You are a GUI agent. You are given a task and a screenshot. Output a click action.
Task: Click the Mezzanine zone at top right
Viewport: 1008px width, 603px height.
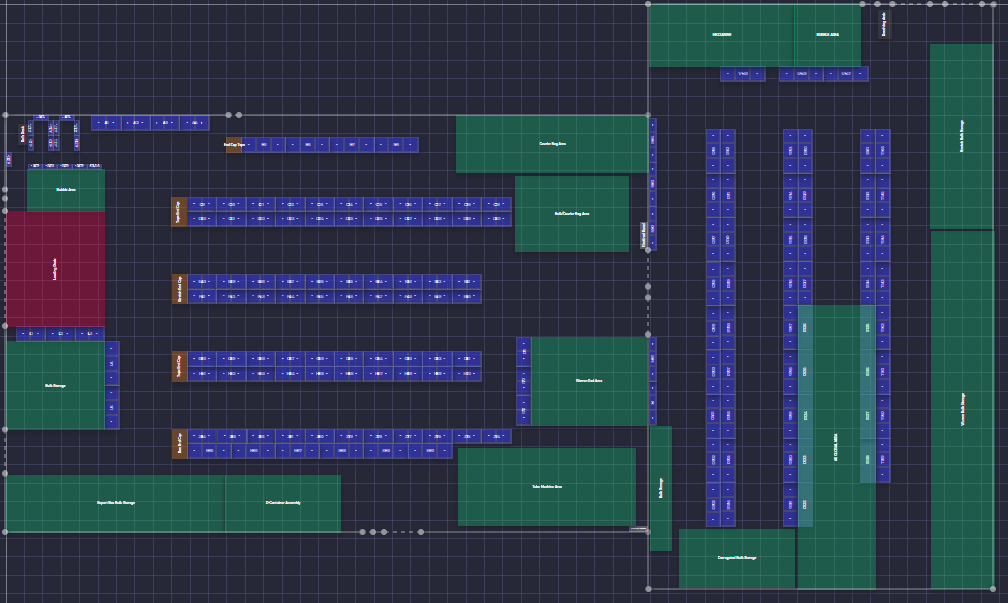(x=723, y=34)
